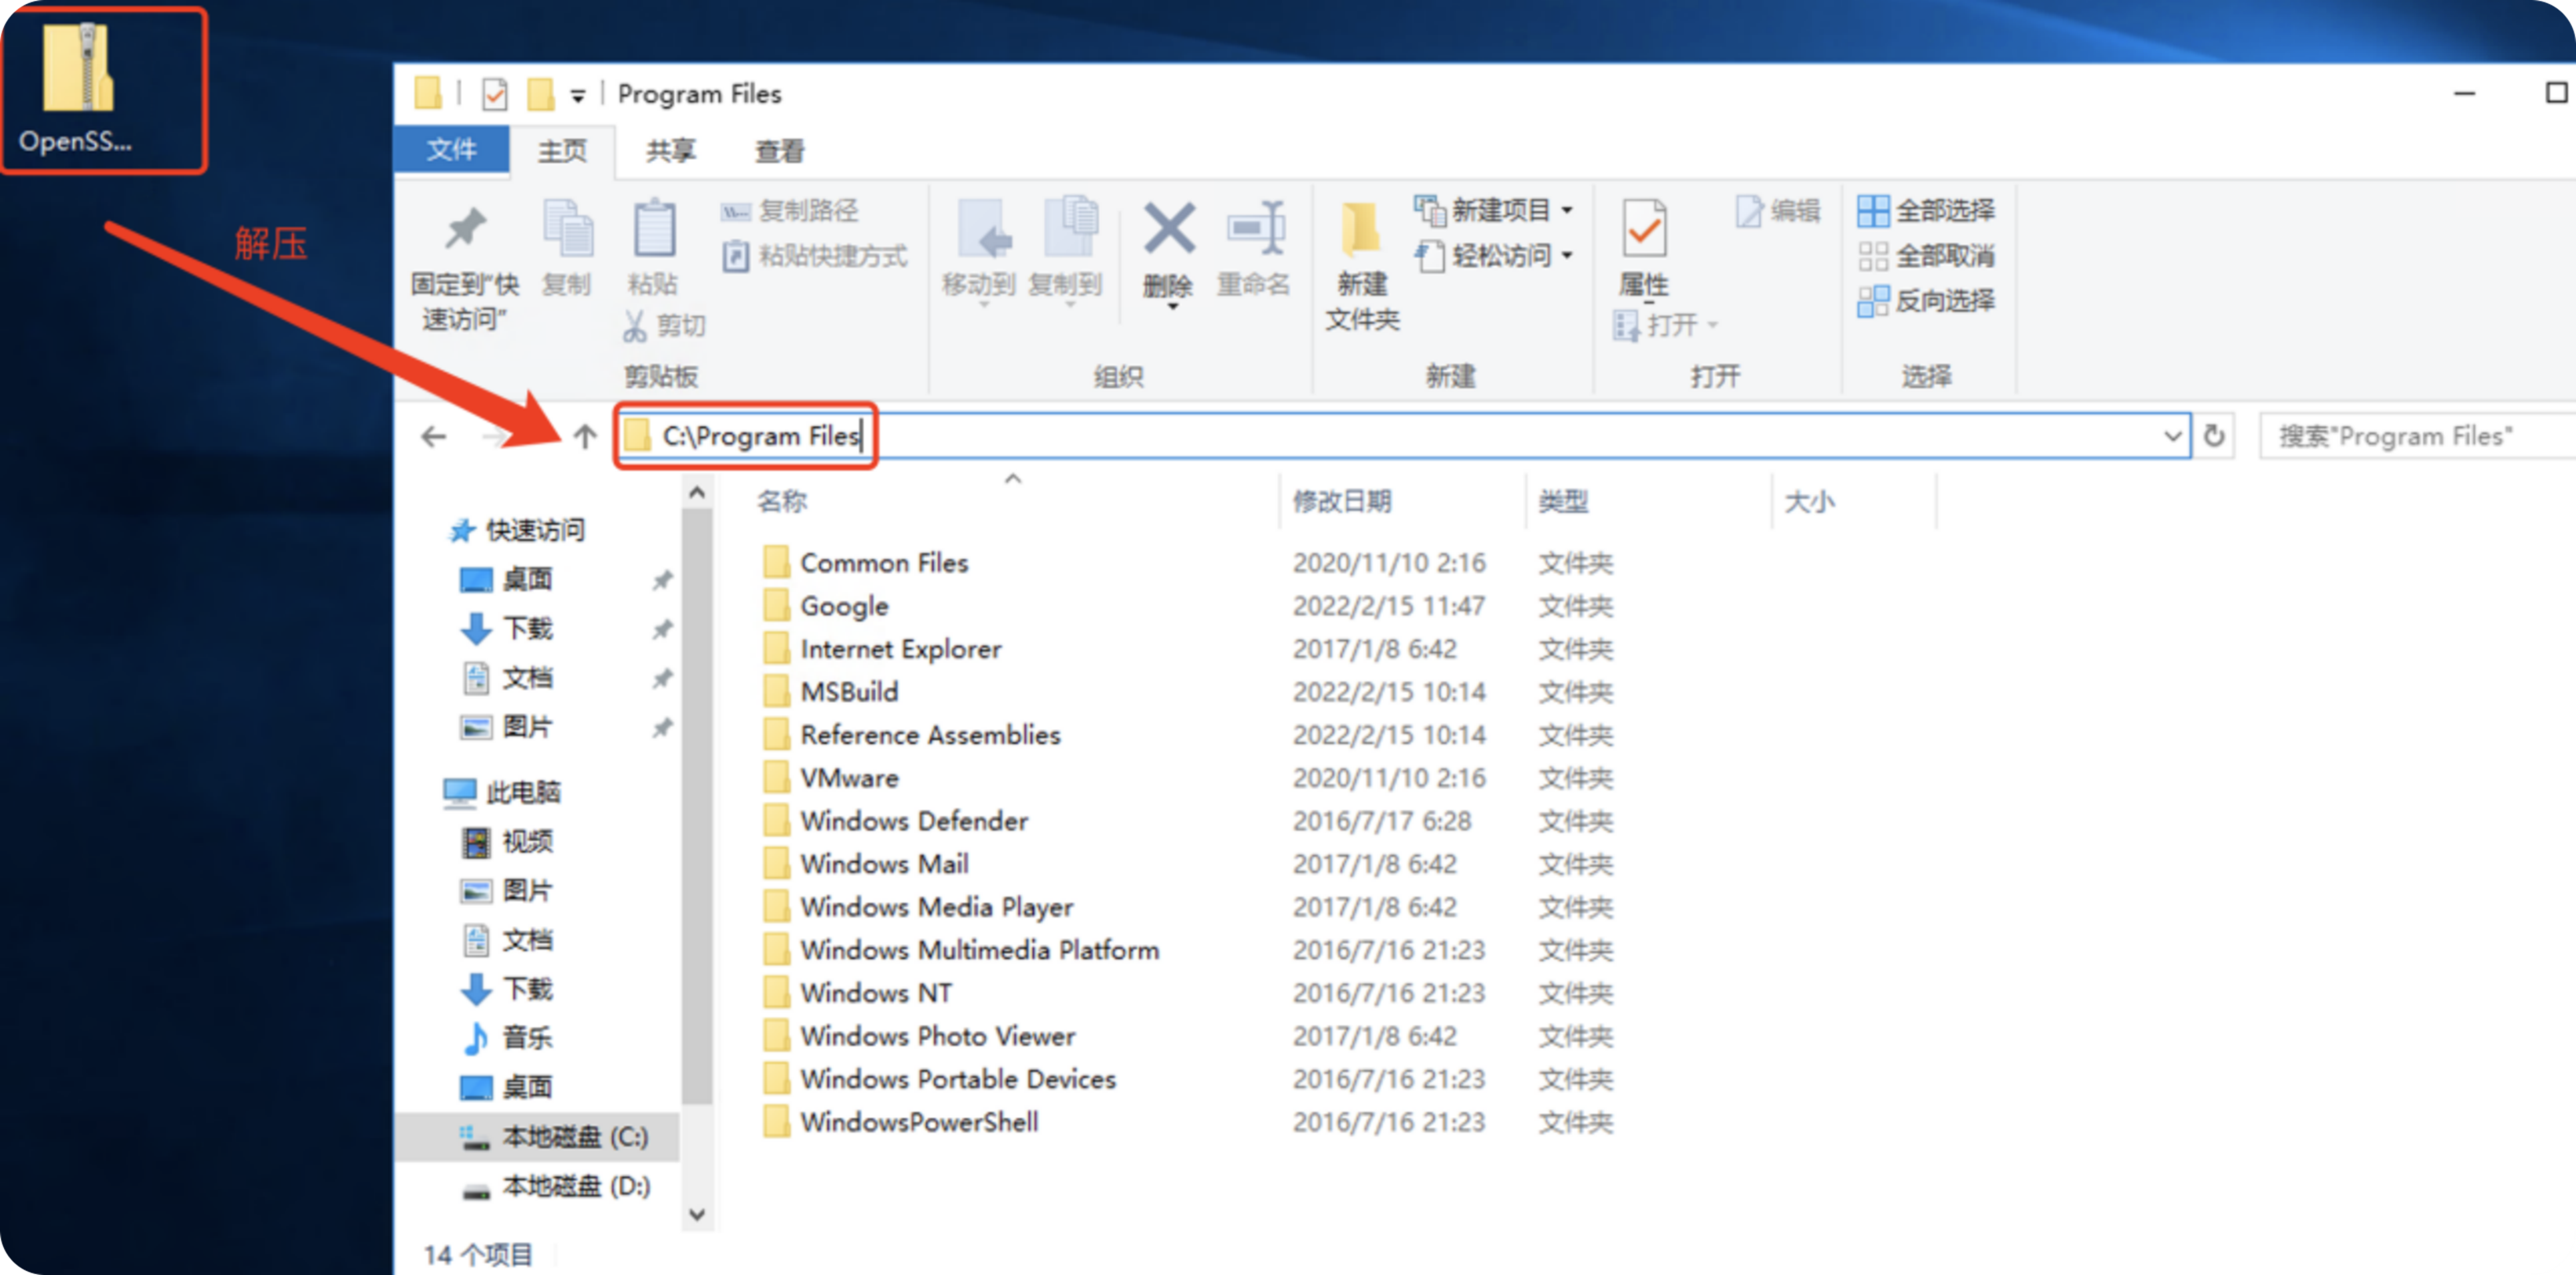This screenshot has width=2576, height=1275.
Task: Select Desktop under Quick access
Action: [x=508, y=579]
